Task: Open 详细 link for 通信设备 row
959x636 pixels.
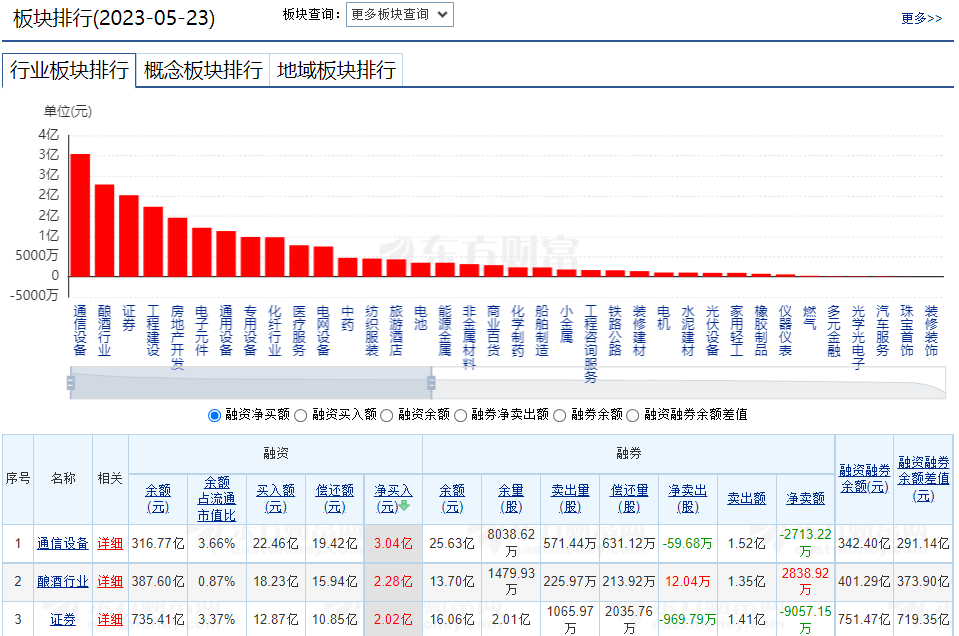Action: tap(110, 544)
